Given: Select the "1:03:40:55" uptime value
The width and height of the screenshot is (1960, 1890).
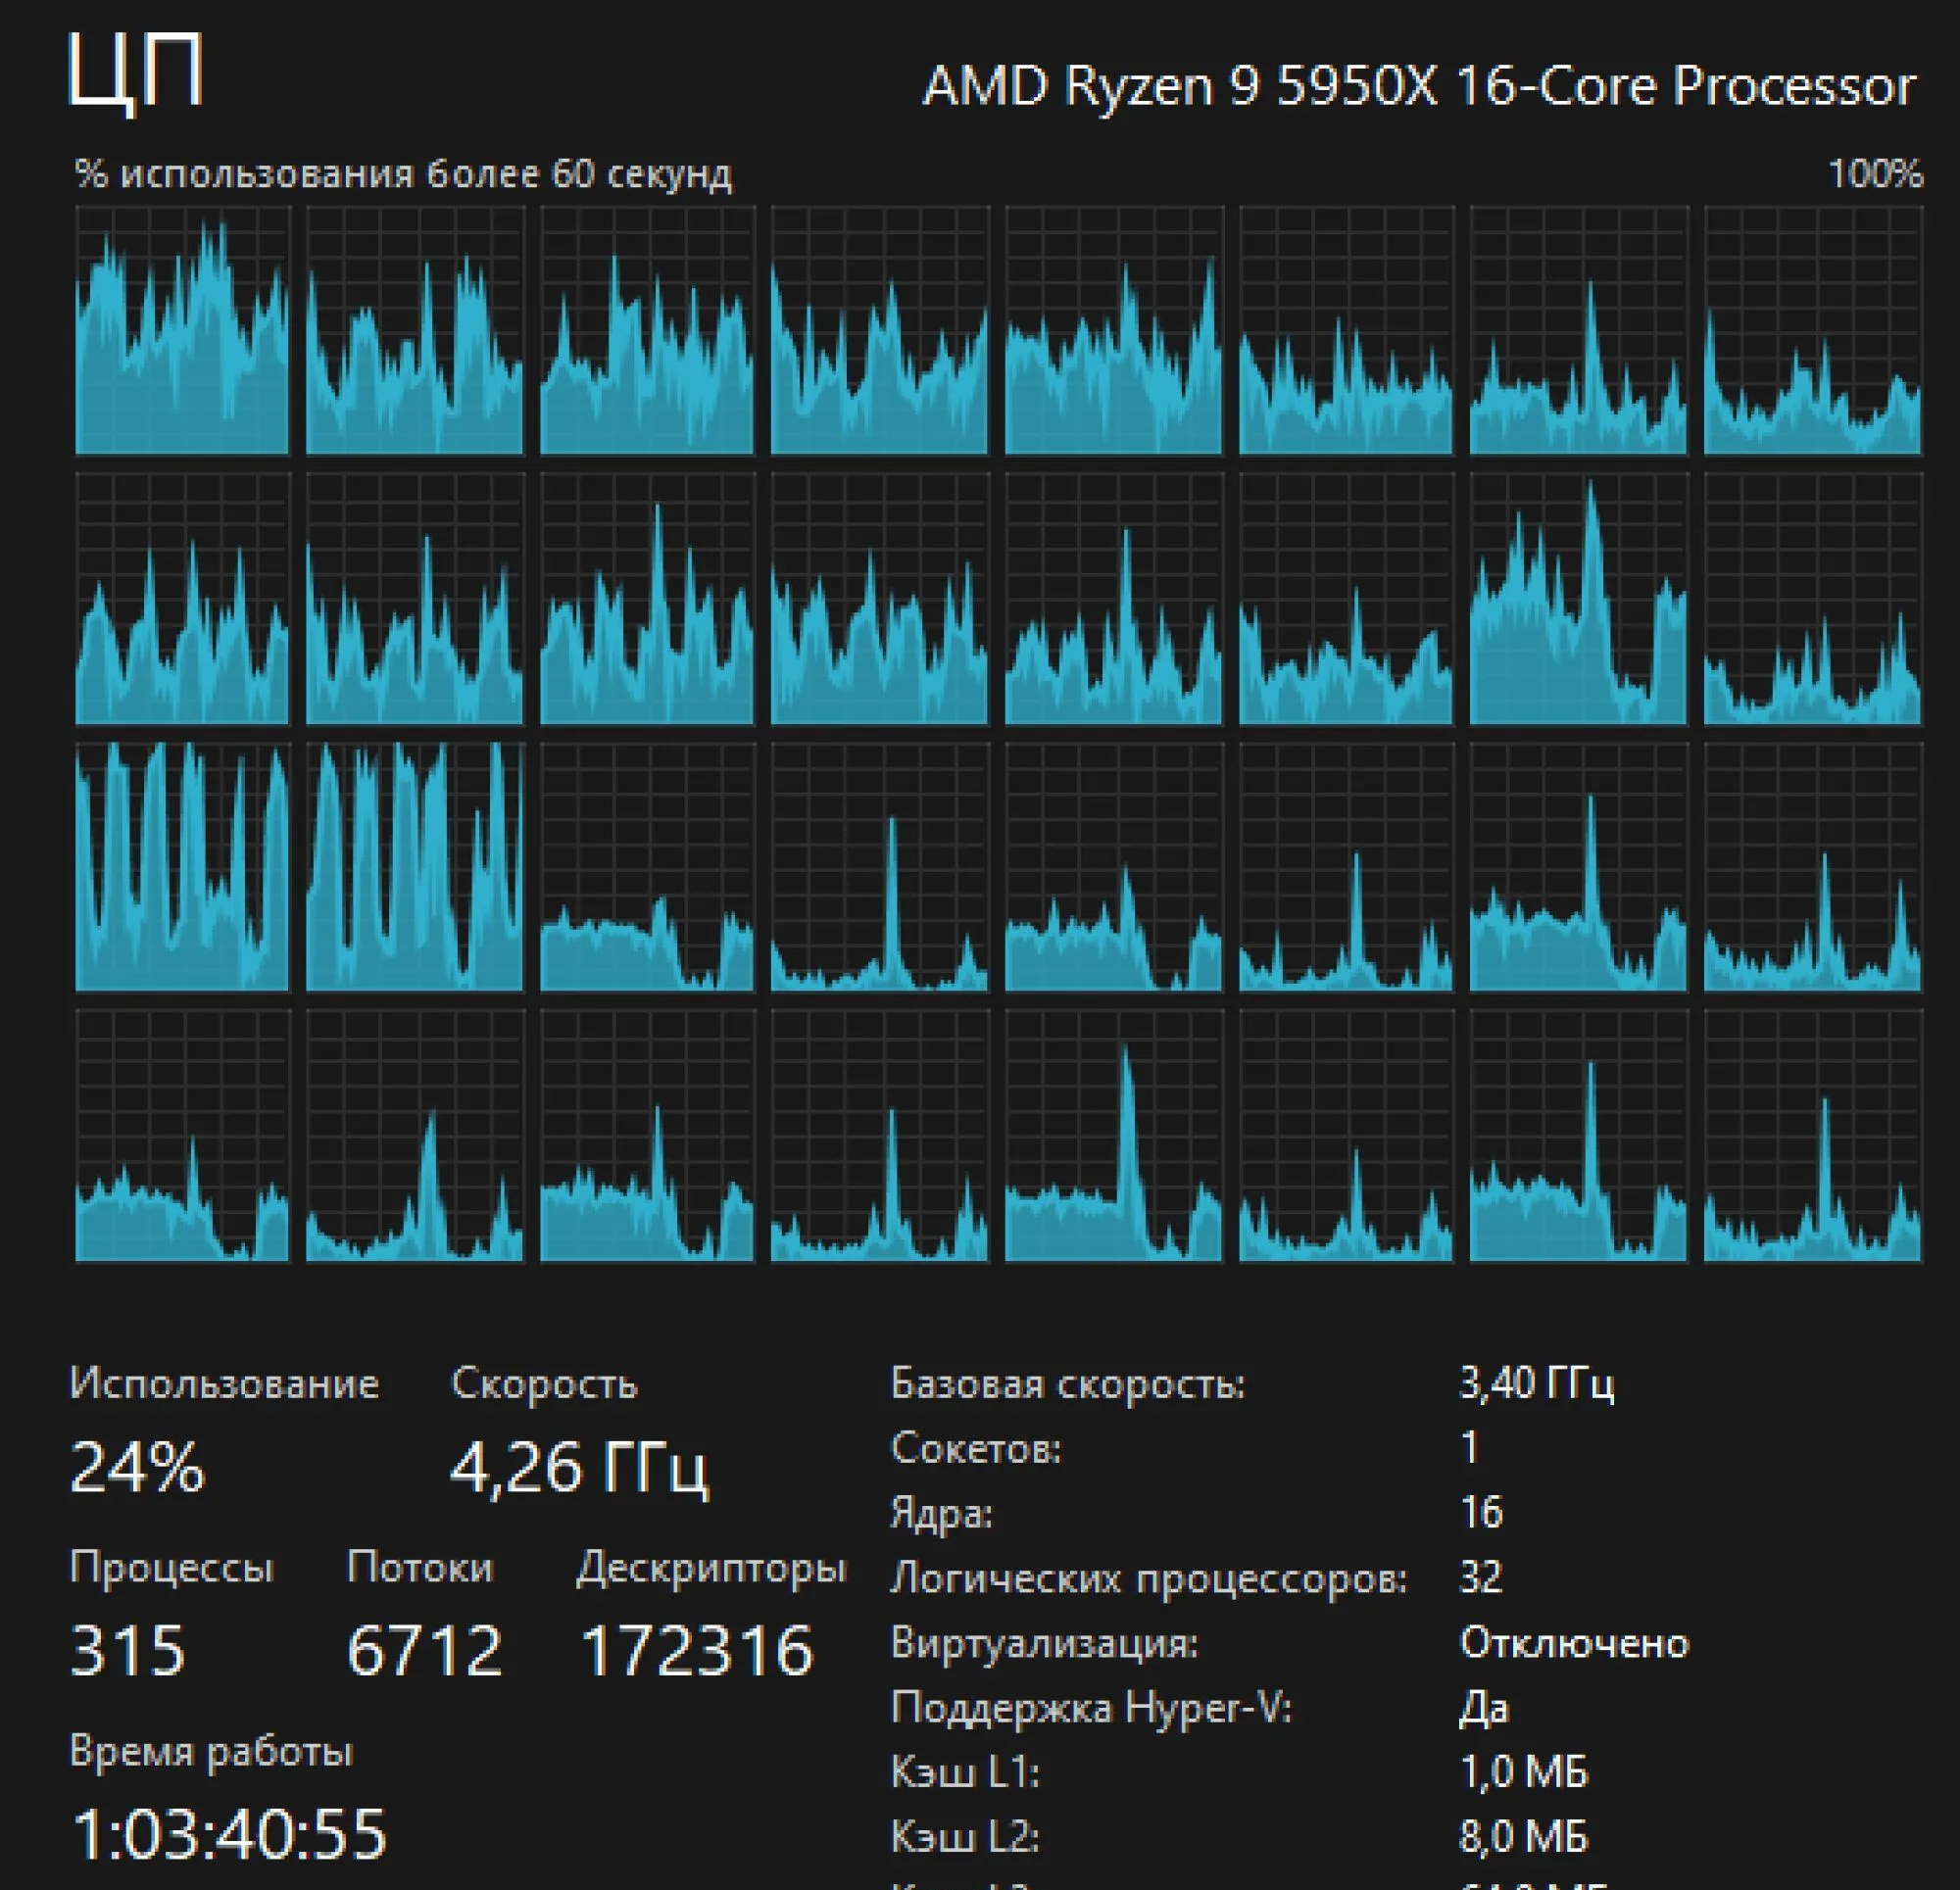Looking at the screenshot, I should coord(229,1834).
